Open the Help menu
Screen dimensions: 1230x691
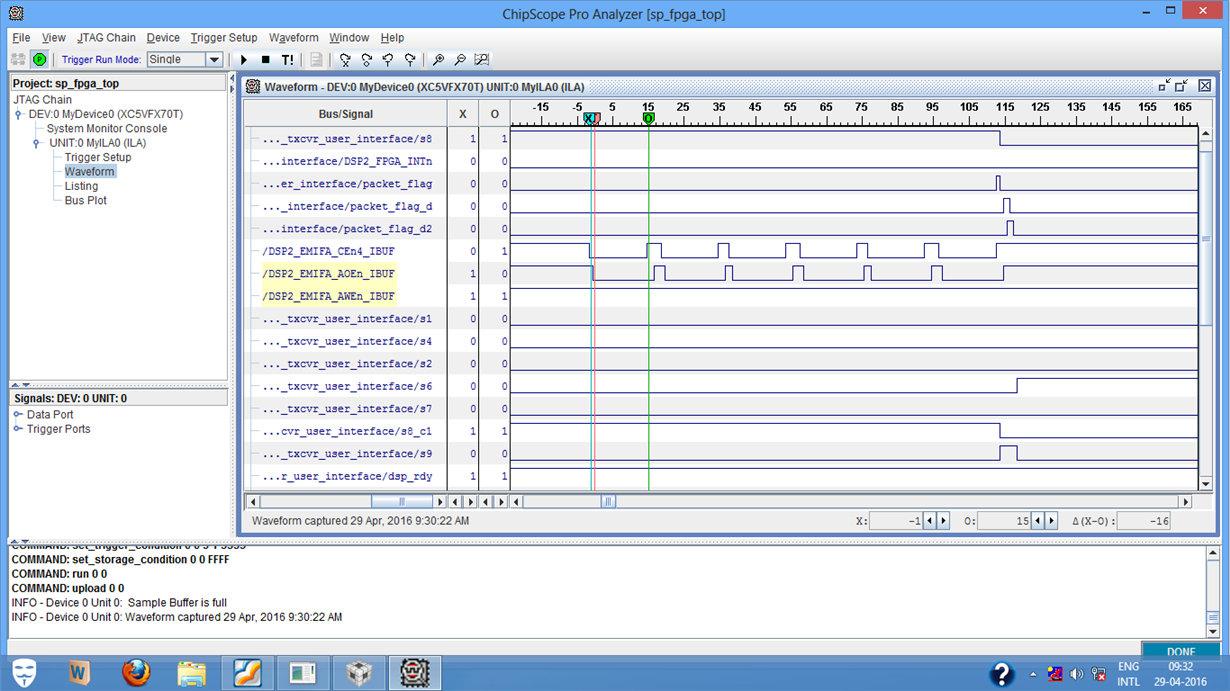click(392, 38)
